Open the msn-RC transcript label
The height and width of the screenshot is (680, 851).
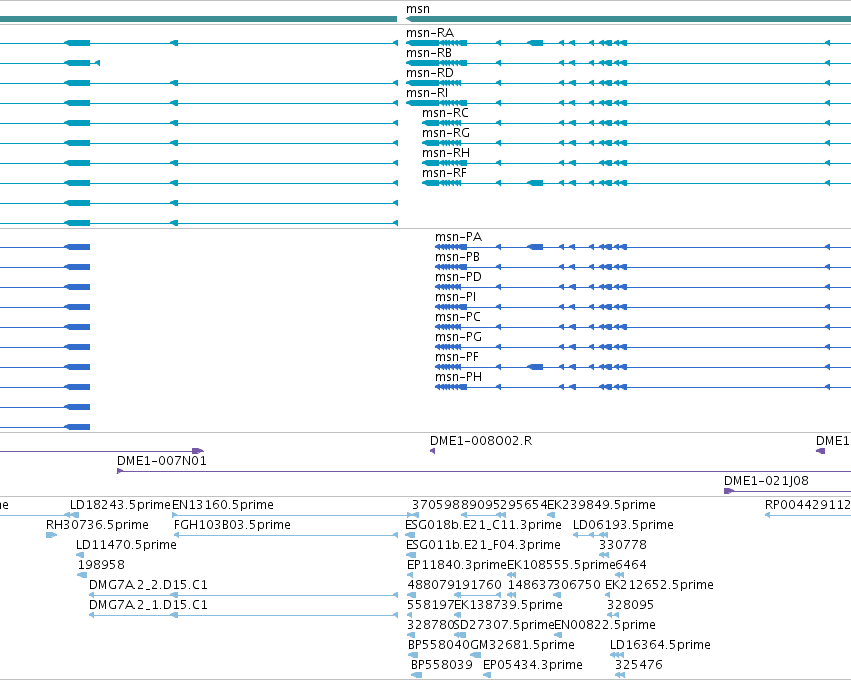pos(445,113)
